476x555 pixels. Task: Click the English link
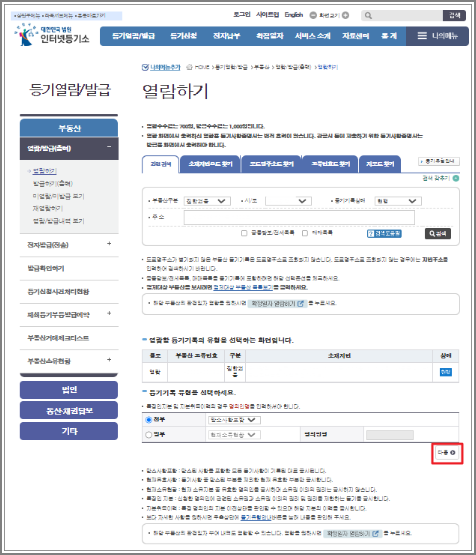tap(294, 15)
